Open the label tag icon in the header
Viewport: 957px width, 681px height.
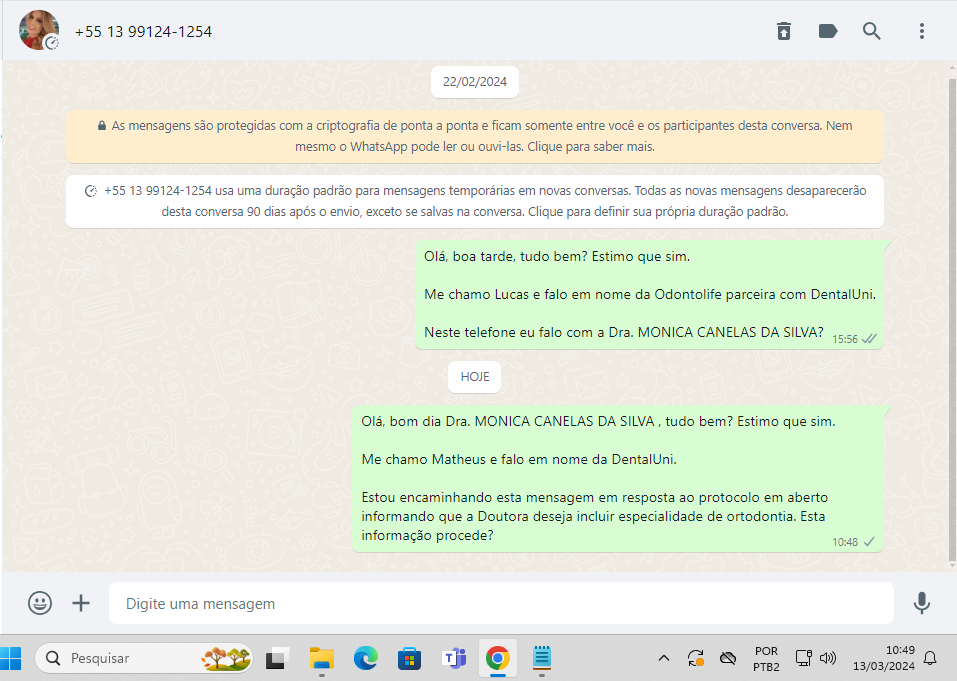click(828, 31)
